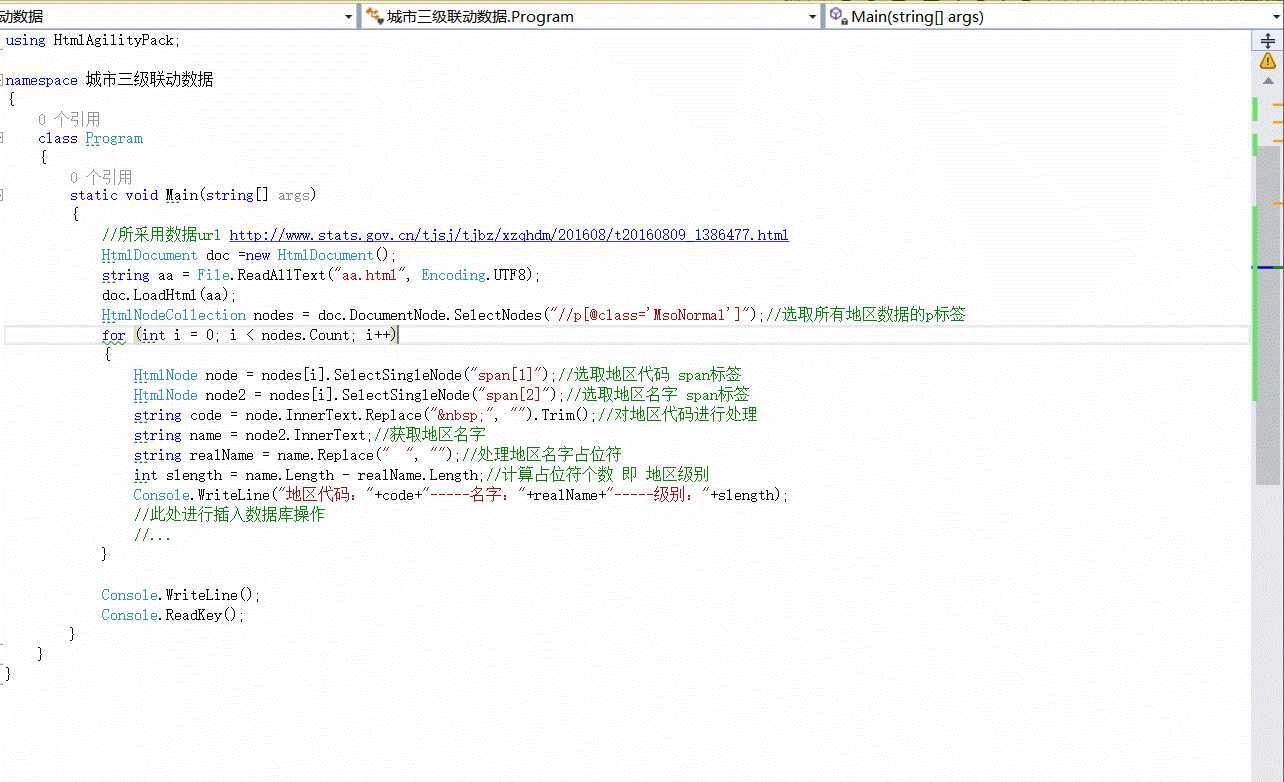Image resolution: width=1284 pixels, height=782 pixels.
Task: Open the stats.gov.cn URL in the comment
Action: (x=509, y=235)
